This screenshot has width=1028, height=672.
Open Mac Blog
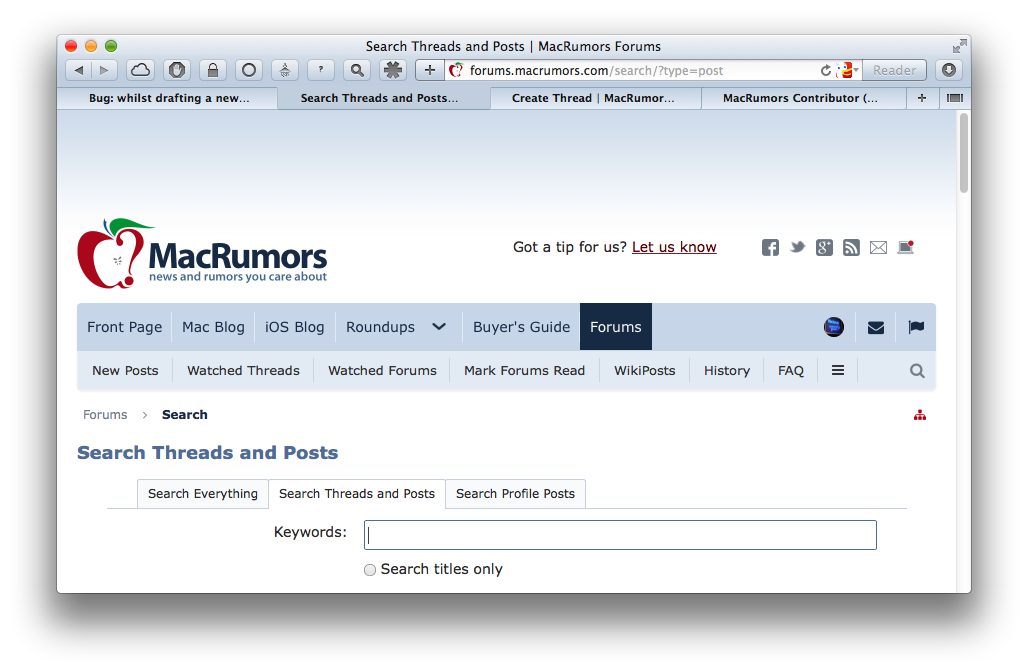213,326
